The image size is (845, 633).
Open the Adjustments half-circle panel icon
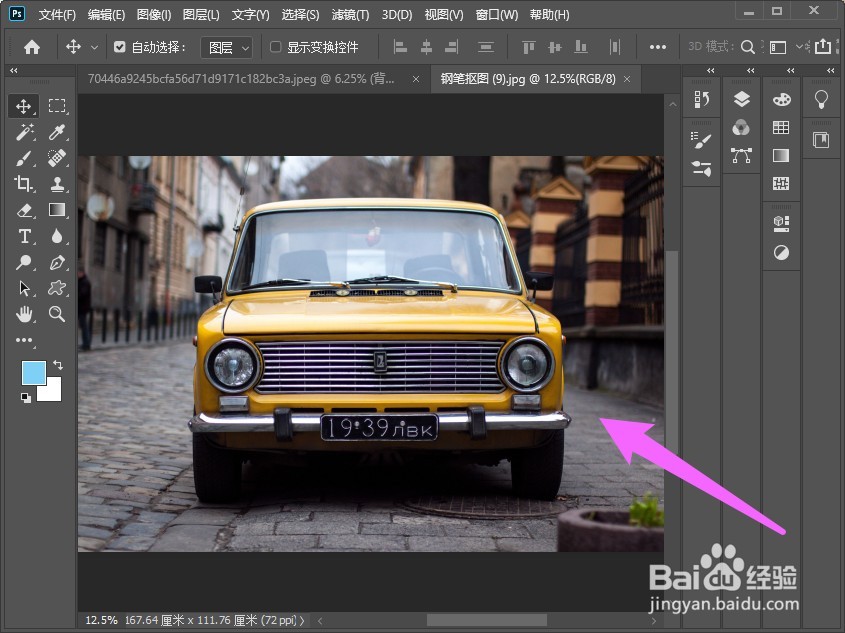click(x=781, y=252)
